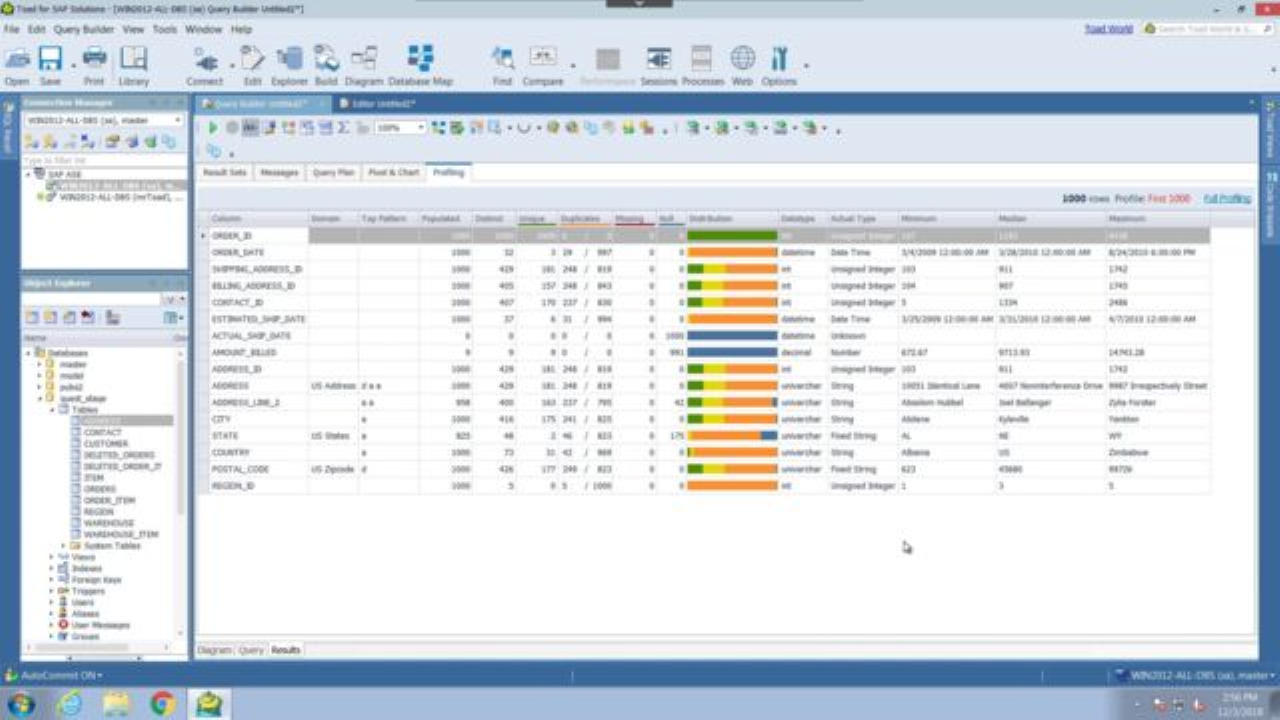The image size is (1280, 720).
Task: Click the Open toolbar icon
Action: click(17, 59)
